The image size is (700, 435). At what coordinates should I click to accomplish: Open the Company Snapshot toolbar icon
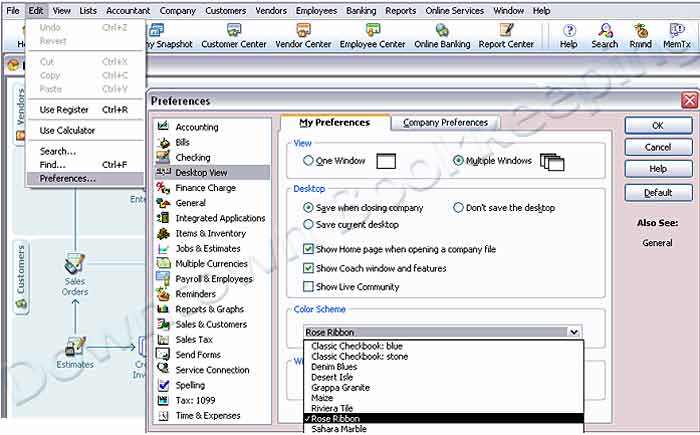click(x=170, y=36)
